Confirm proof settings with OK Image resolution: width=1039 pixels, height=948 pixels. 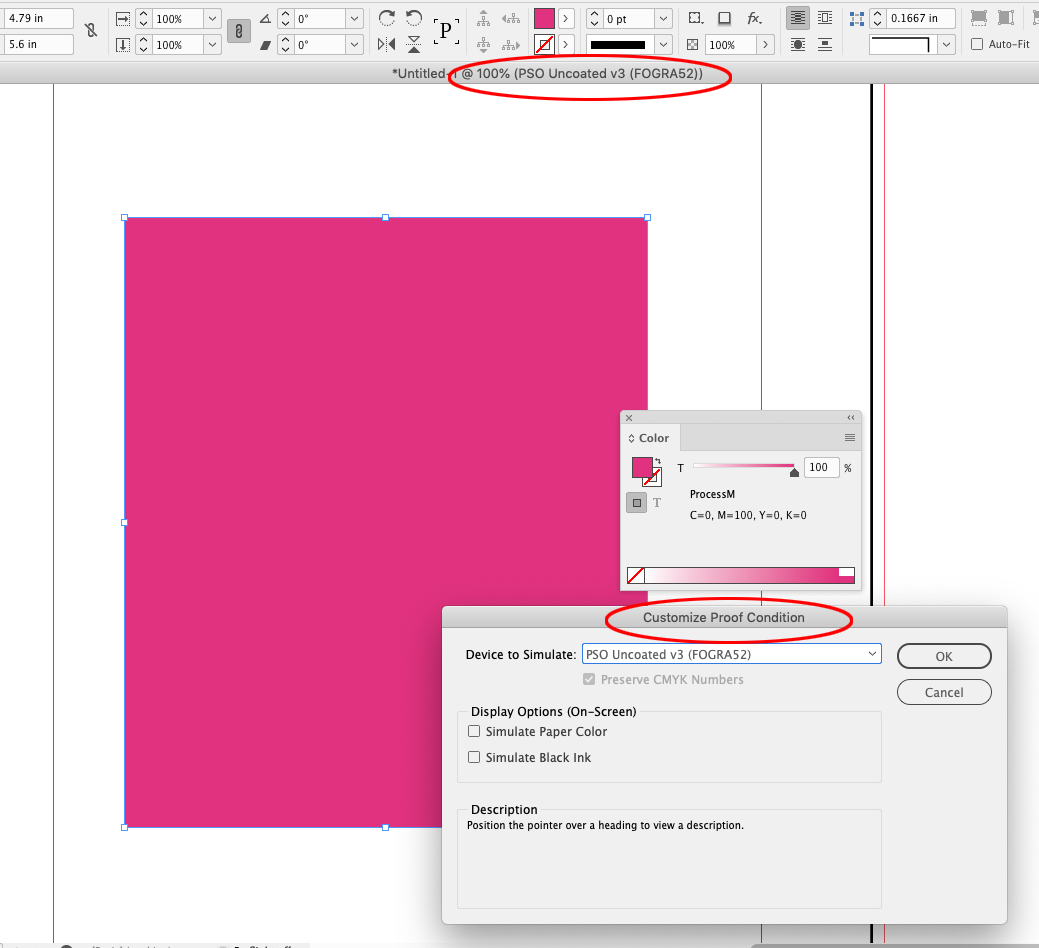tap(943, 656)
